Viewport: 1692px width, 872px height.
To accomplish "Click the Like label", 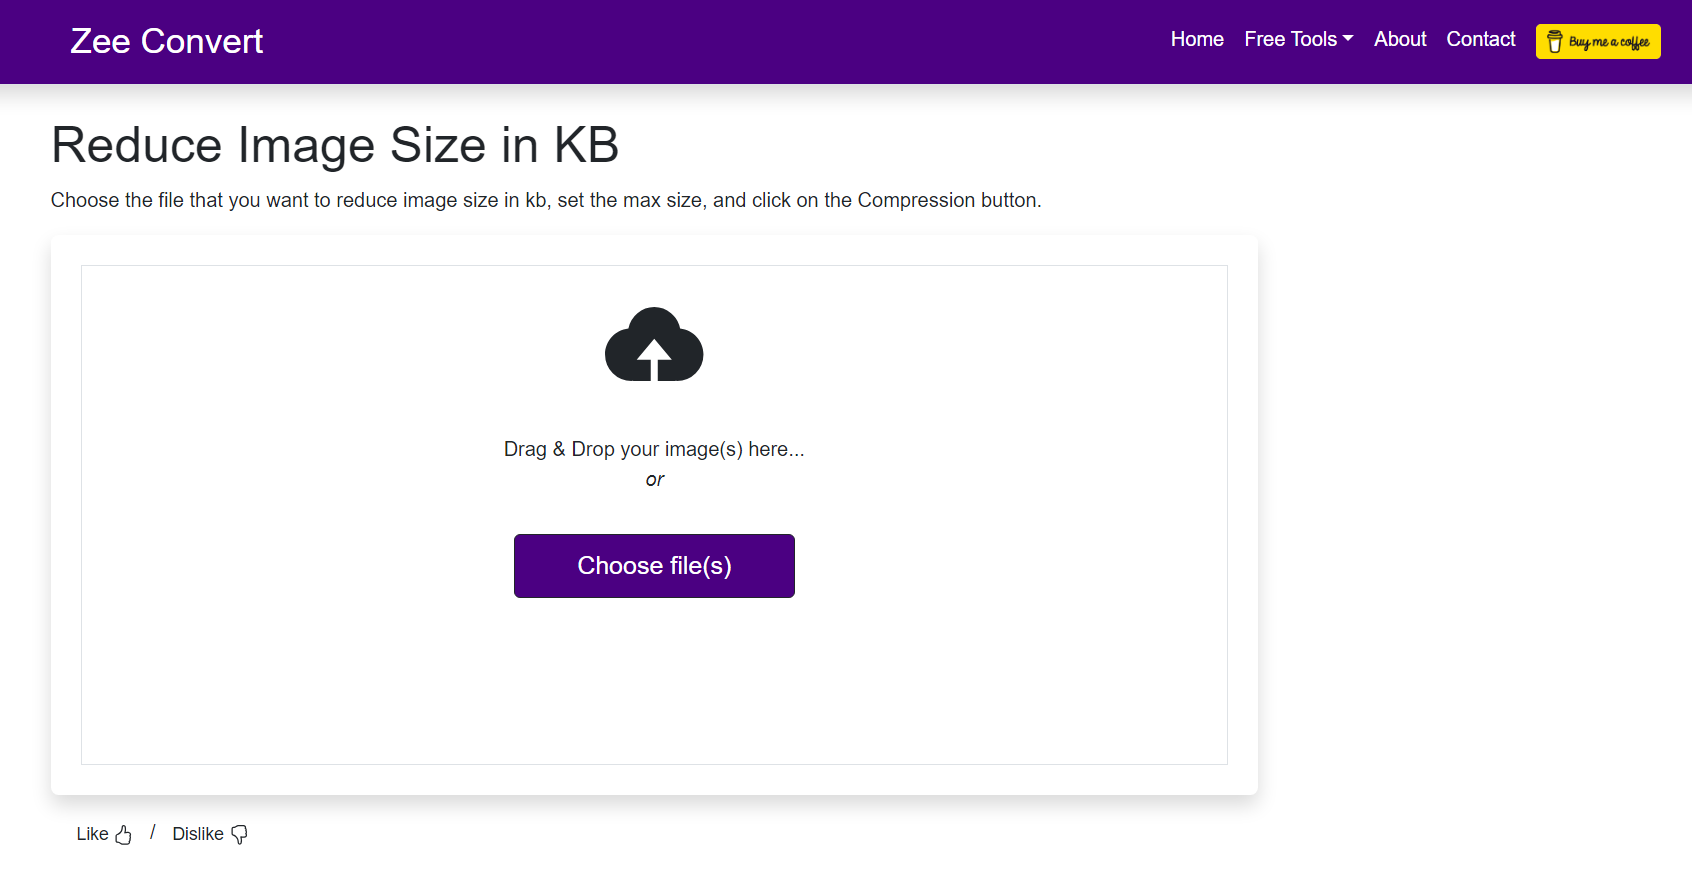I will click(x=92, y=834).
